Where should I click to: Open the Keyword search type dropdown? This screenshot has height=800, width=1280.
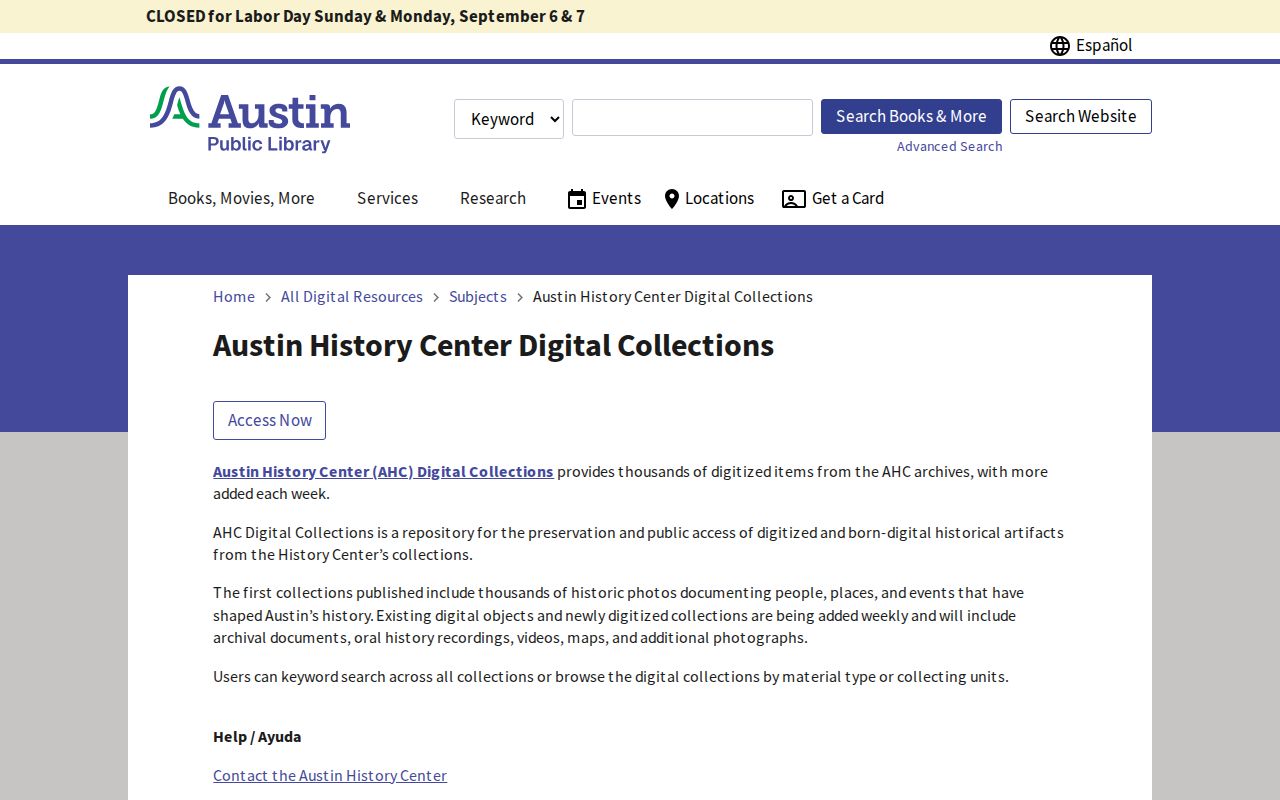point(509,119)
